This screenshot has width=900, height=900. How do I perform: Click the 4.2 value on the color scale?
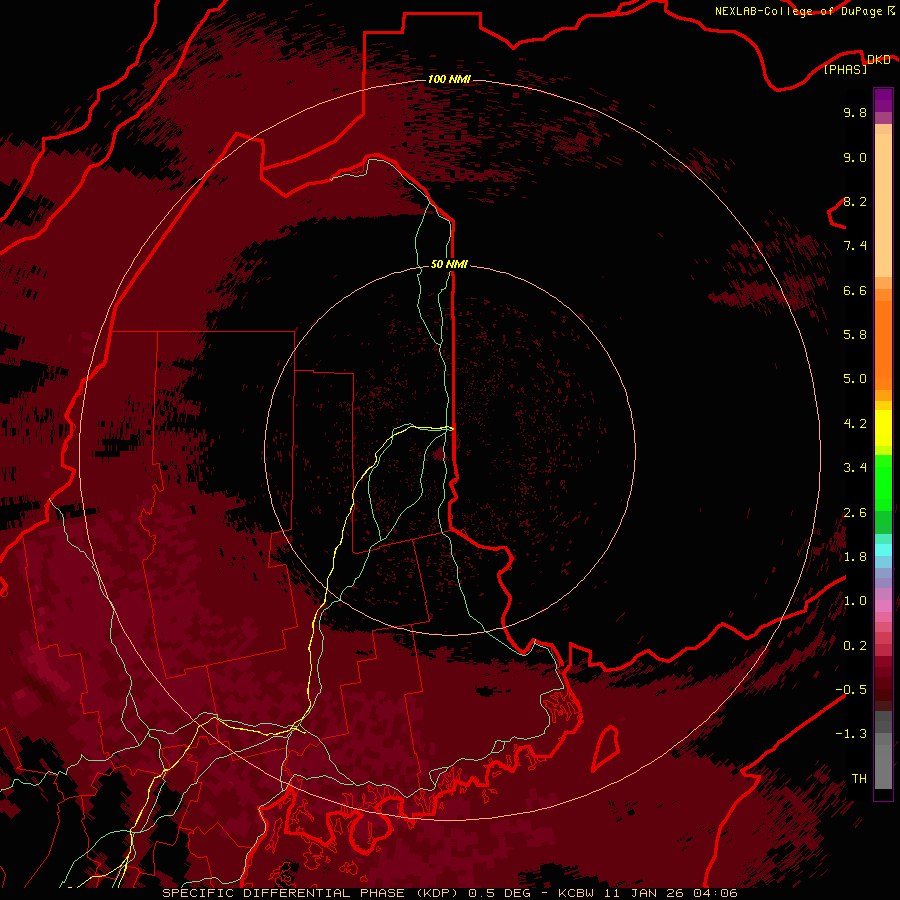point(855,424)
